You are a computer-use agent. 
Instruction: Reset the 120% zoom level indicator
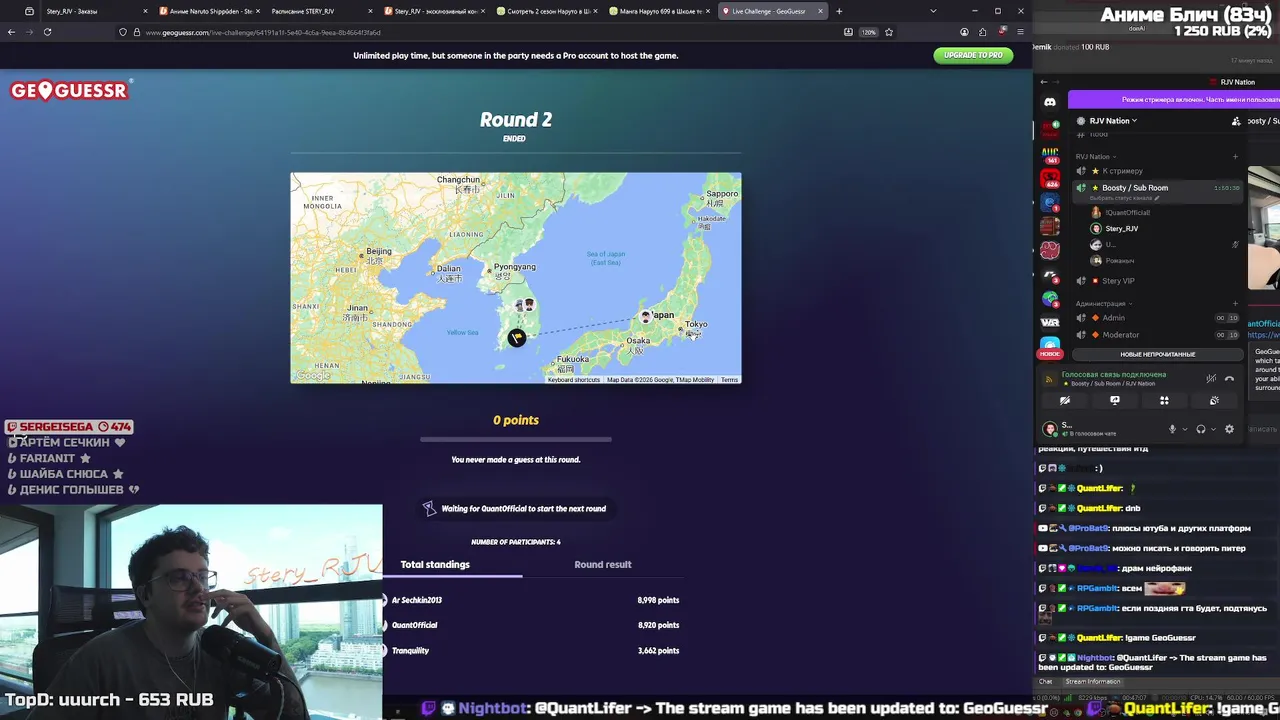868,32
